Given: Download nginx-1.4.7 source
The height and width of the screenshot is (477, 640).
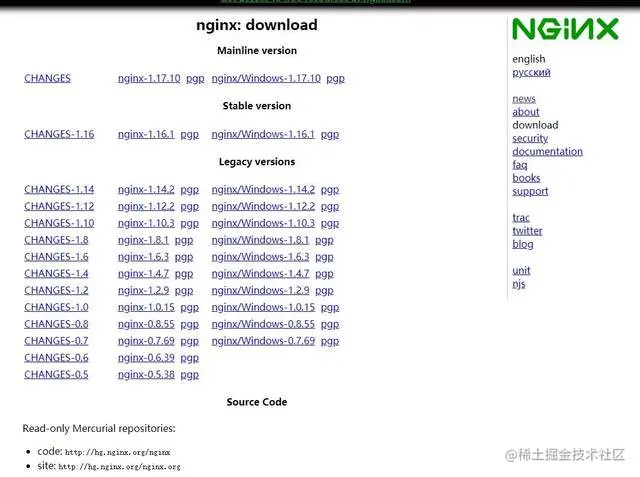Looking at the screenshot, I should pyautogui.click(x=143, y=274).
